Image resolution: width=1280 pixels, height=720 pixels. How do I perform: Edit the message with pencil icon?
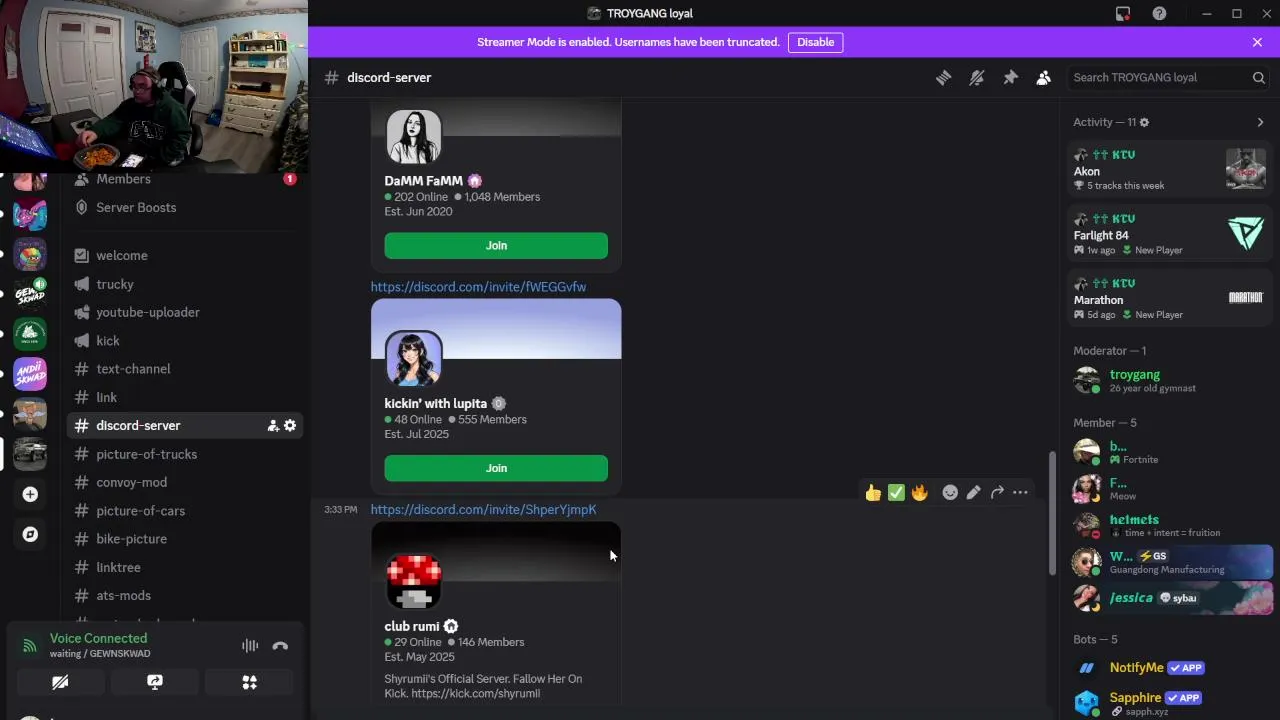coord(973,493)
